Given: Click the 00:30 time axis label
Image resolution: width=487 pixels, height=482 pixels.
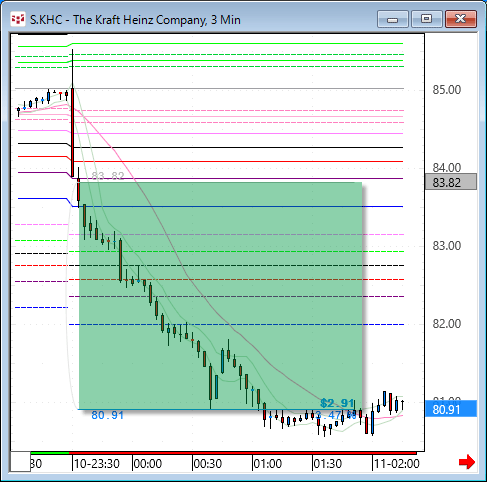Looking at the screenshot, I should pyautogui.click(x=208, y=463).
